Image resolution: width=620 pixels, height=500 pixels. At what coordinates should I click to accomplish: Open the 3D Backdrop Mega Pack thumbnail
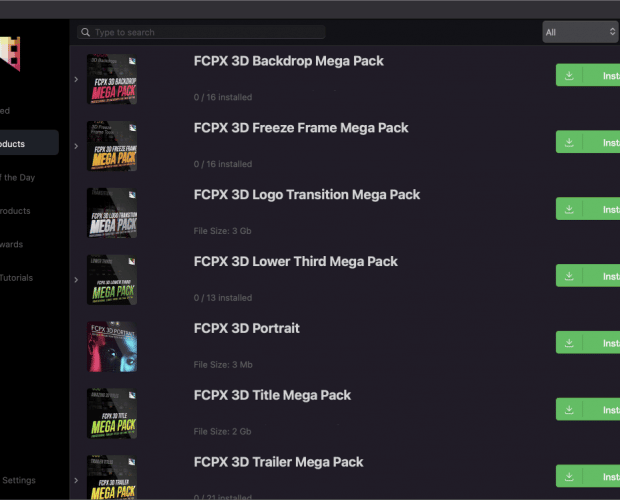(x=112, y=79)
